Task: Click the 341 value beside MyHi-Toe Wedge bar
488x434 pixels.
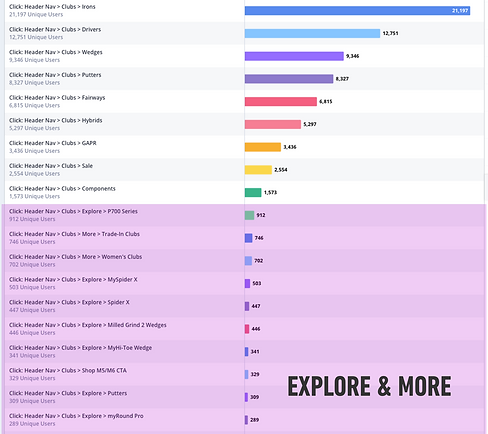Action: coord(255,352)
